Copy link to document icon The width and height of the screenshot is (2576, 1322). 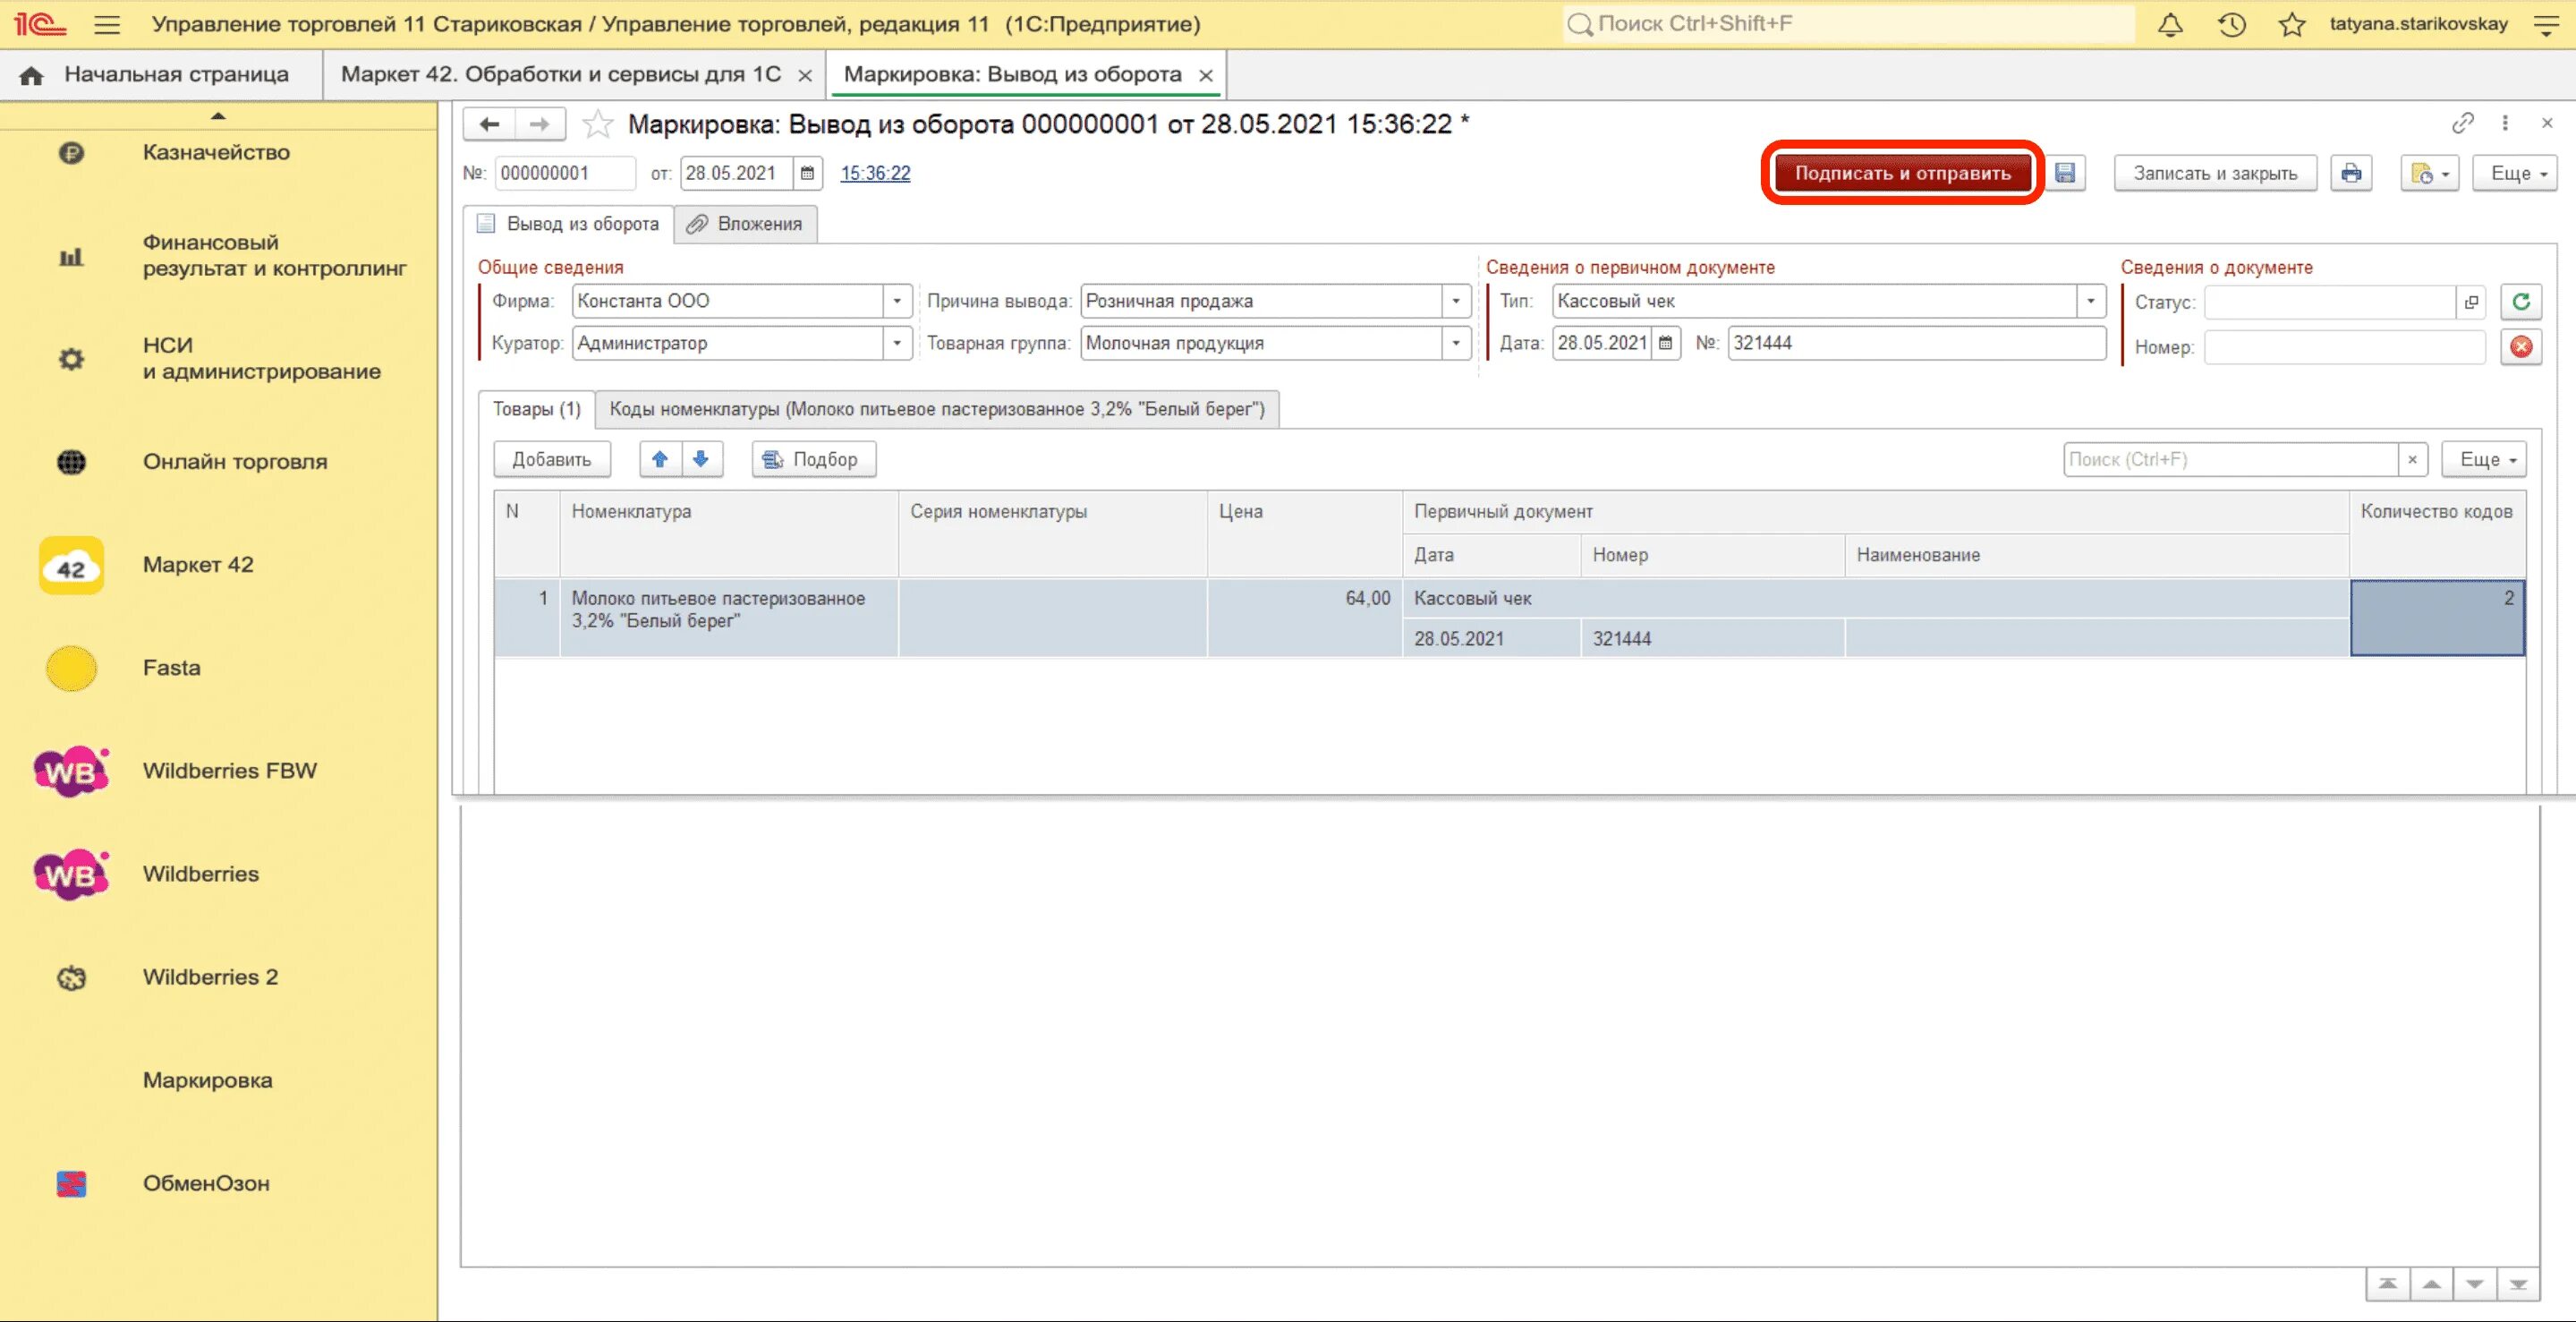point(2462,123)
